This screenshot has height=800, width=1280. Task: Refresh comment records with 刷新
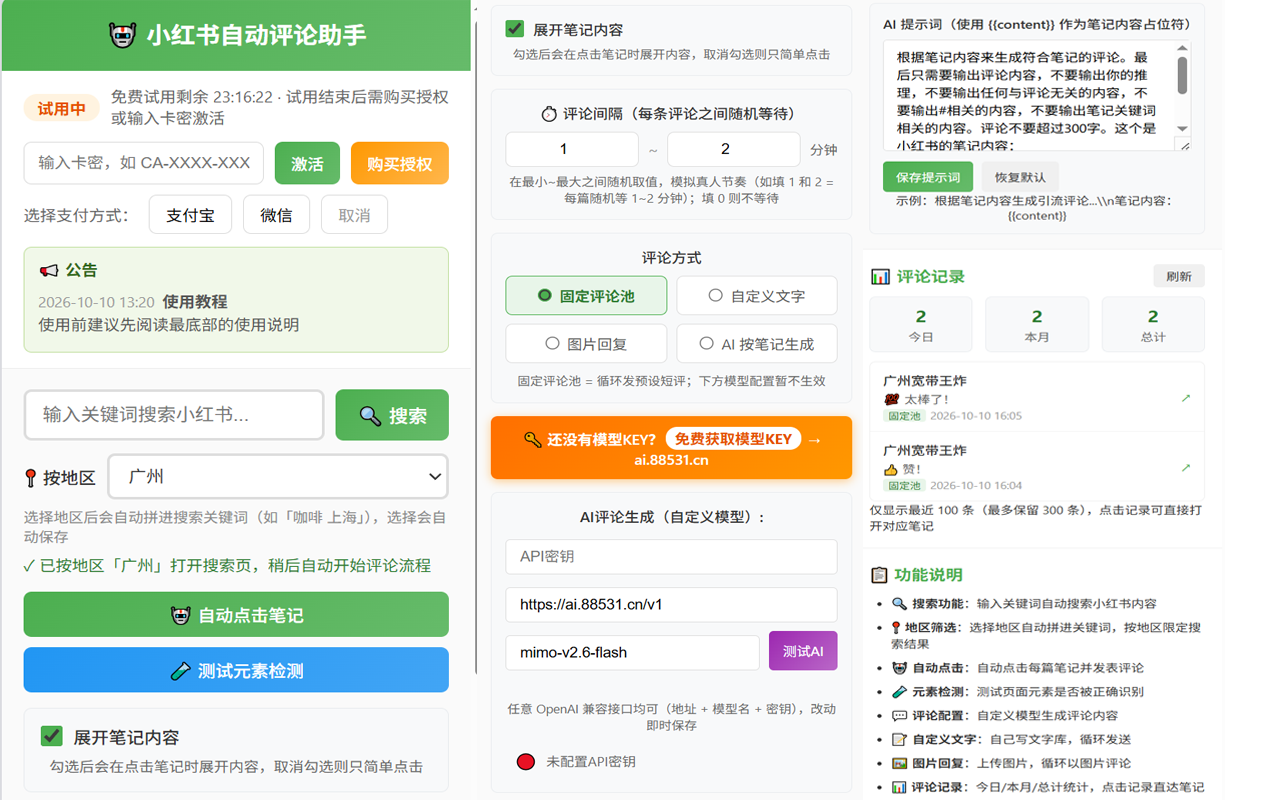pyautogui.click(x=1179, y=276)
